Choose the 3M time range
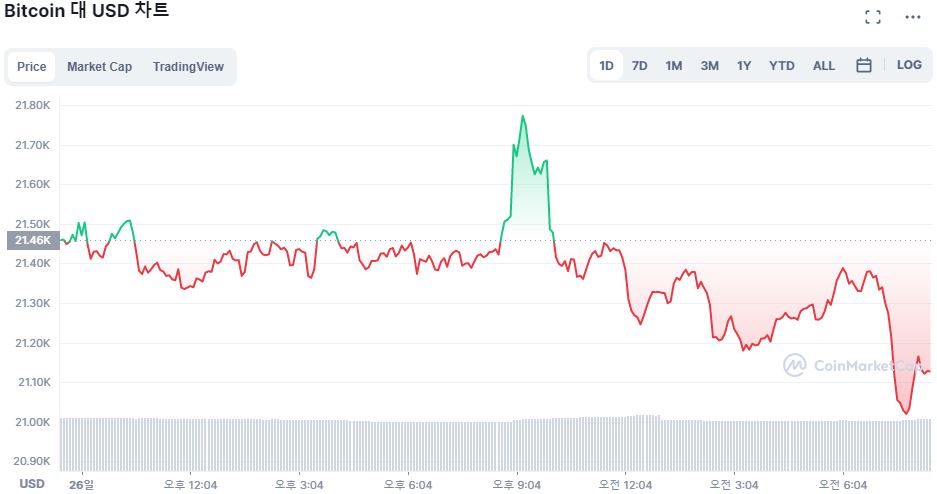Screen dimensions: 937x494 [709, 66]
